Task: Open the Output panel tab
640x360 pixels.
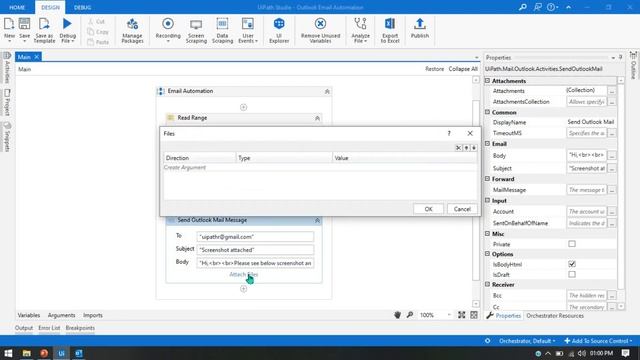Action: 24,328
